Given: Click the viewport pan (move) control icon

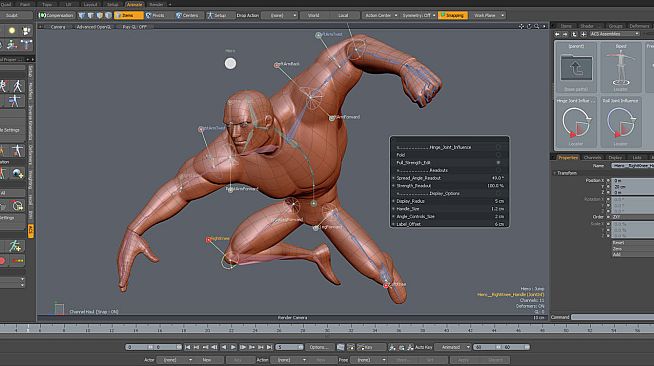Looking at the screenshot, I should coord(521,26).
